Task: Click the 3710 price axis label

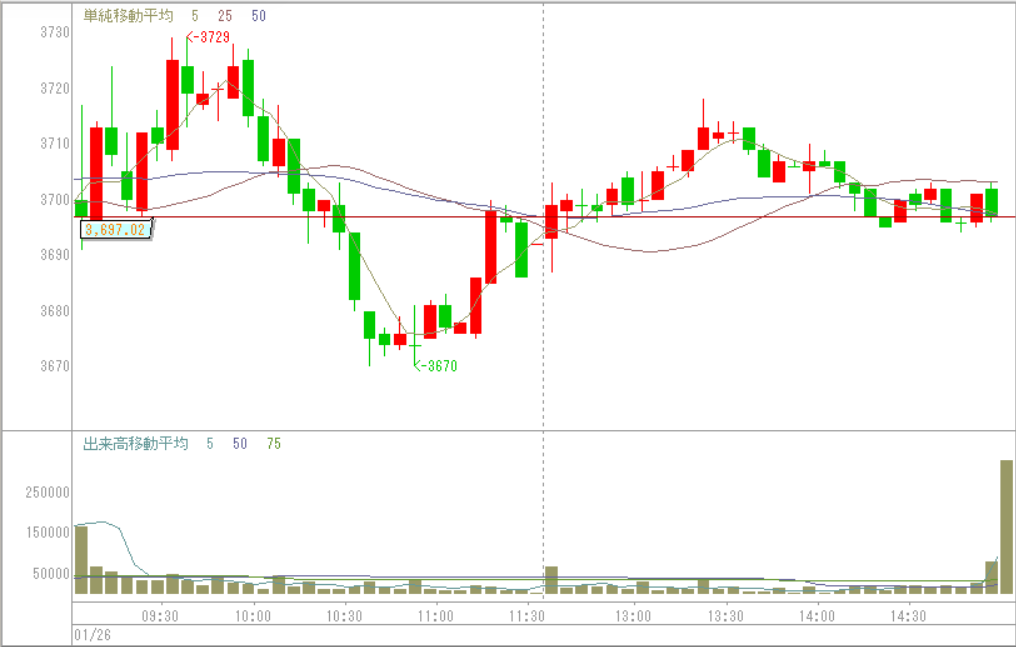Action: [55, 143]
